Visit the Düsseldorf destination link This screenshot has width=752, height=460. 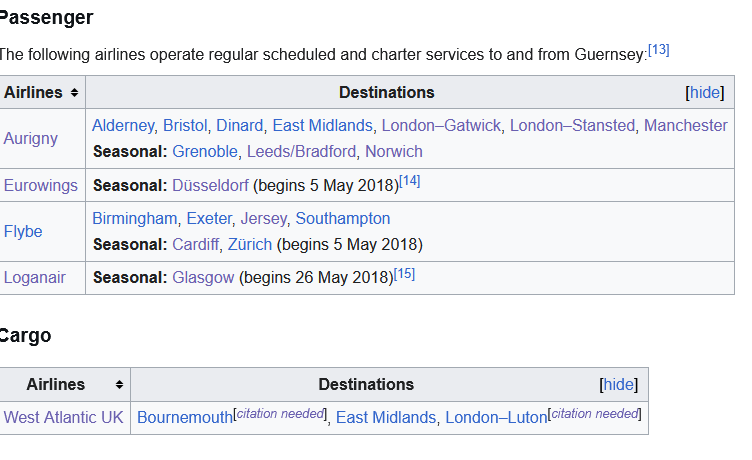click(x=210, y=186)
